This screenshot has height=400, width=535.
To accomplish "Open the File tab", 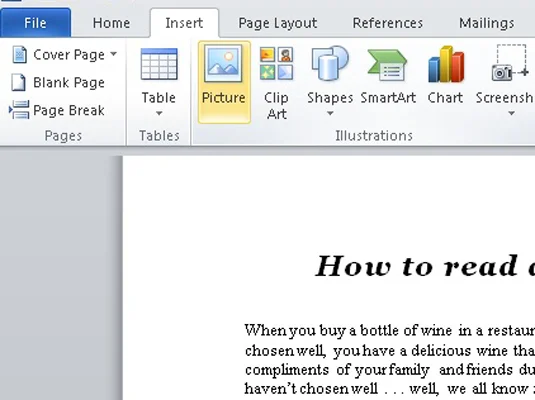I will (35, 23).
